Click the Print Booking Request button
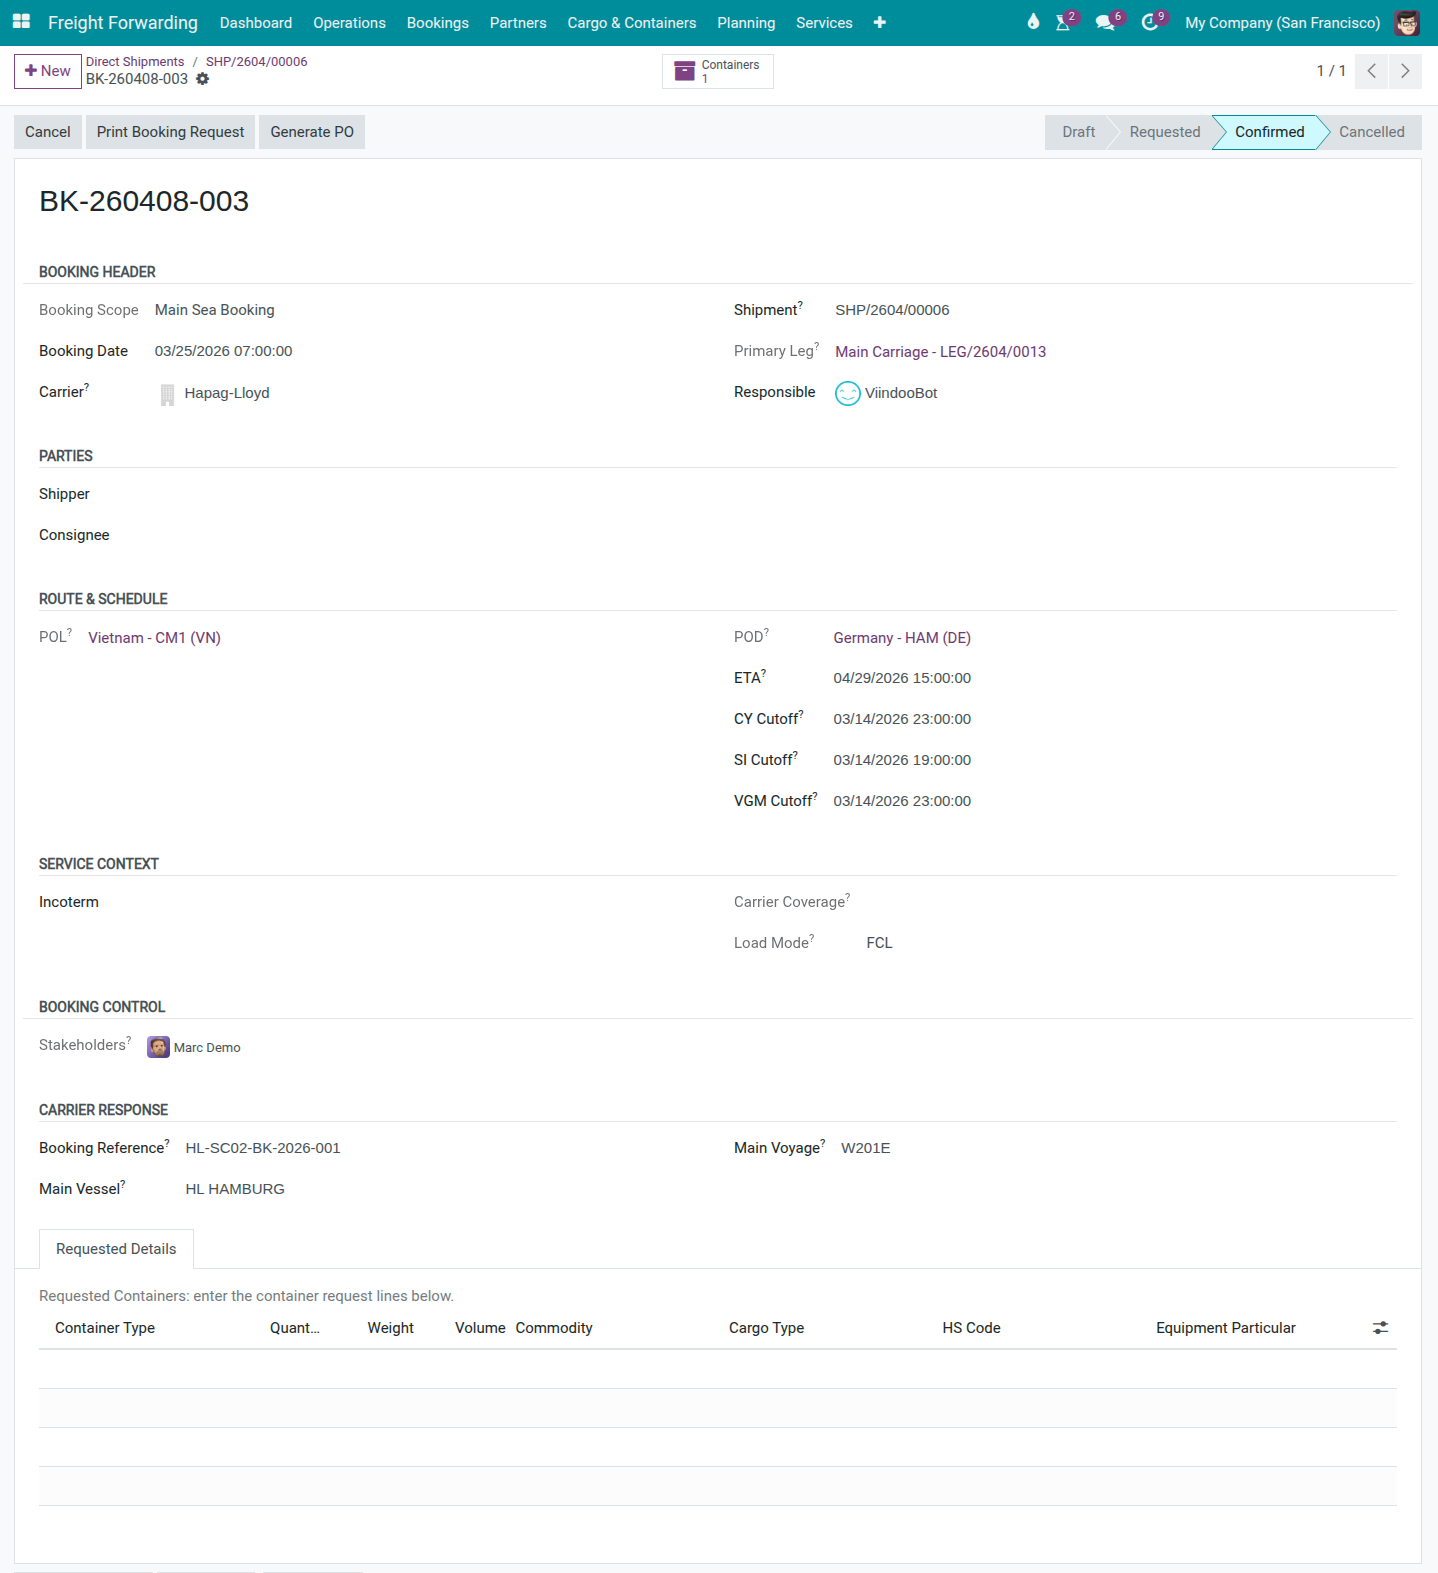 click(170, 132)
